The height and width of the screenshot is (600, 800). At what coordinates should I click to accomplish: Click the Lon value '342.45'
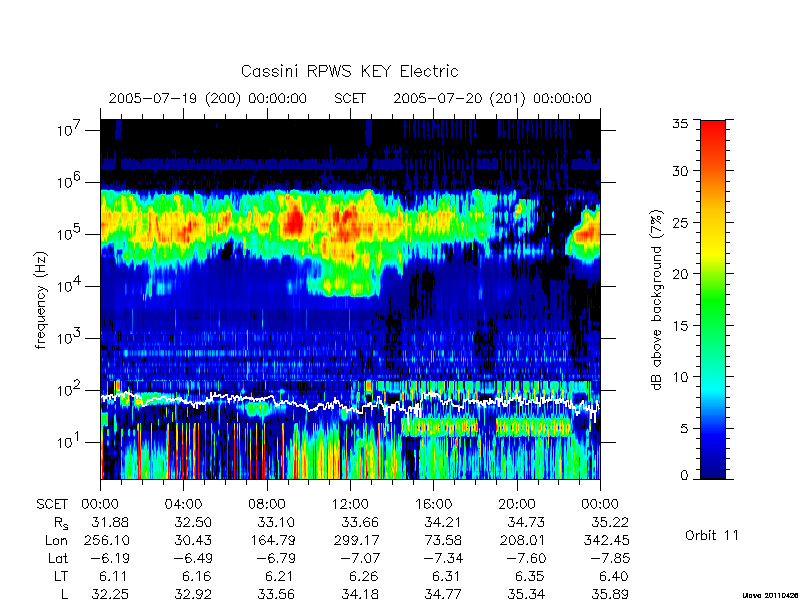click(606, 540)
